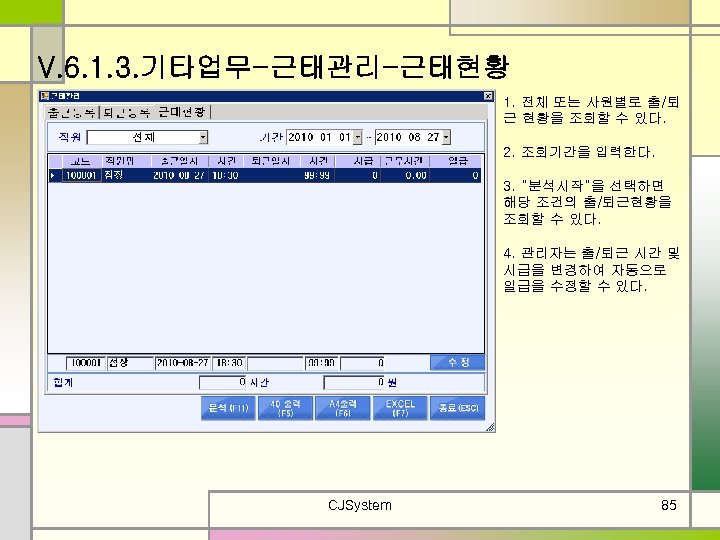Screen dimensions: 720x540
Task: Click the 2010 08 27 date cell in the table row
Action: tap(180, 175)
